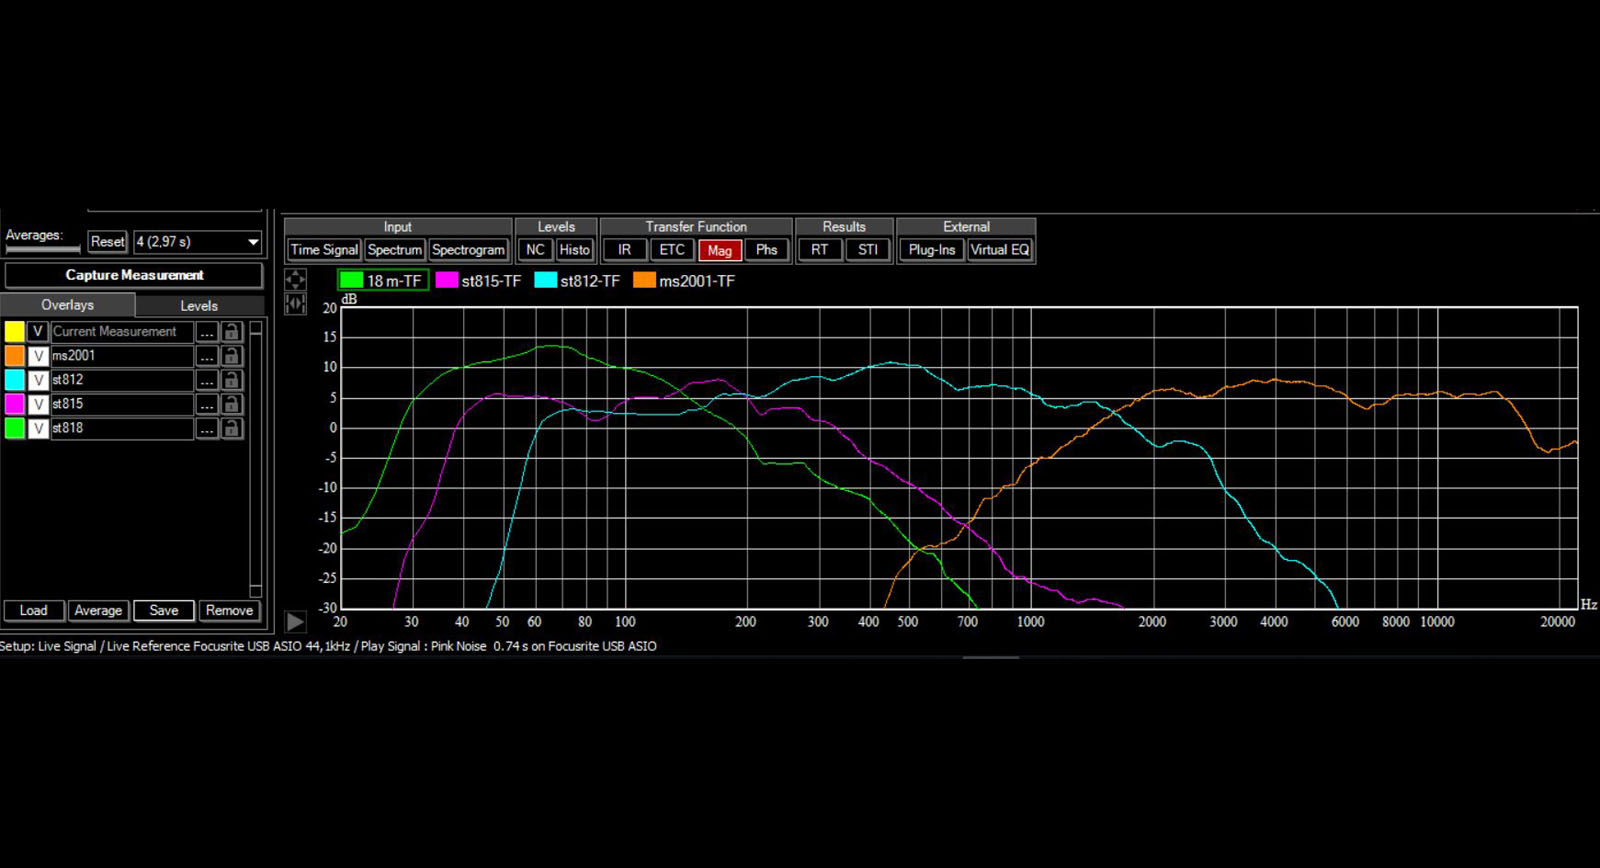Toggle the V checkbox for st812

click(x=38, y=380)
